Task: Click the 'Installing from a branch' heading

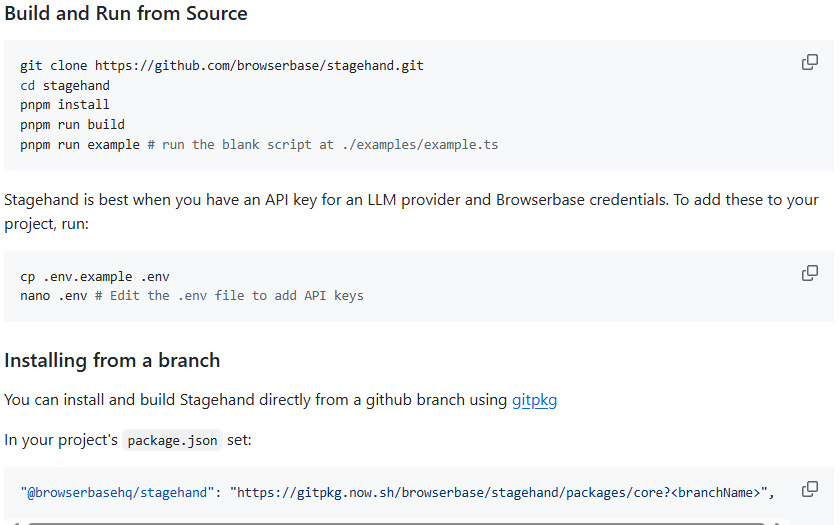Action: coord(112,361)
